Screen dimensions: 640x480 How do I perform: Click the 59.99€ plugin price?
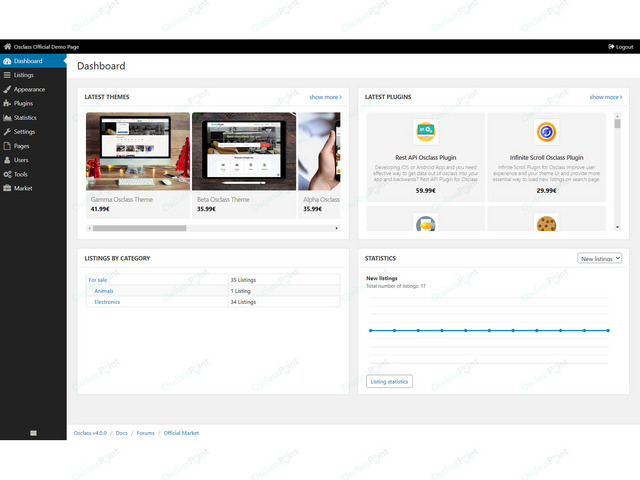pos(425,191)
